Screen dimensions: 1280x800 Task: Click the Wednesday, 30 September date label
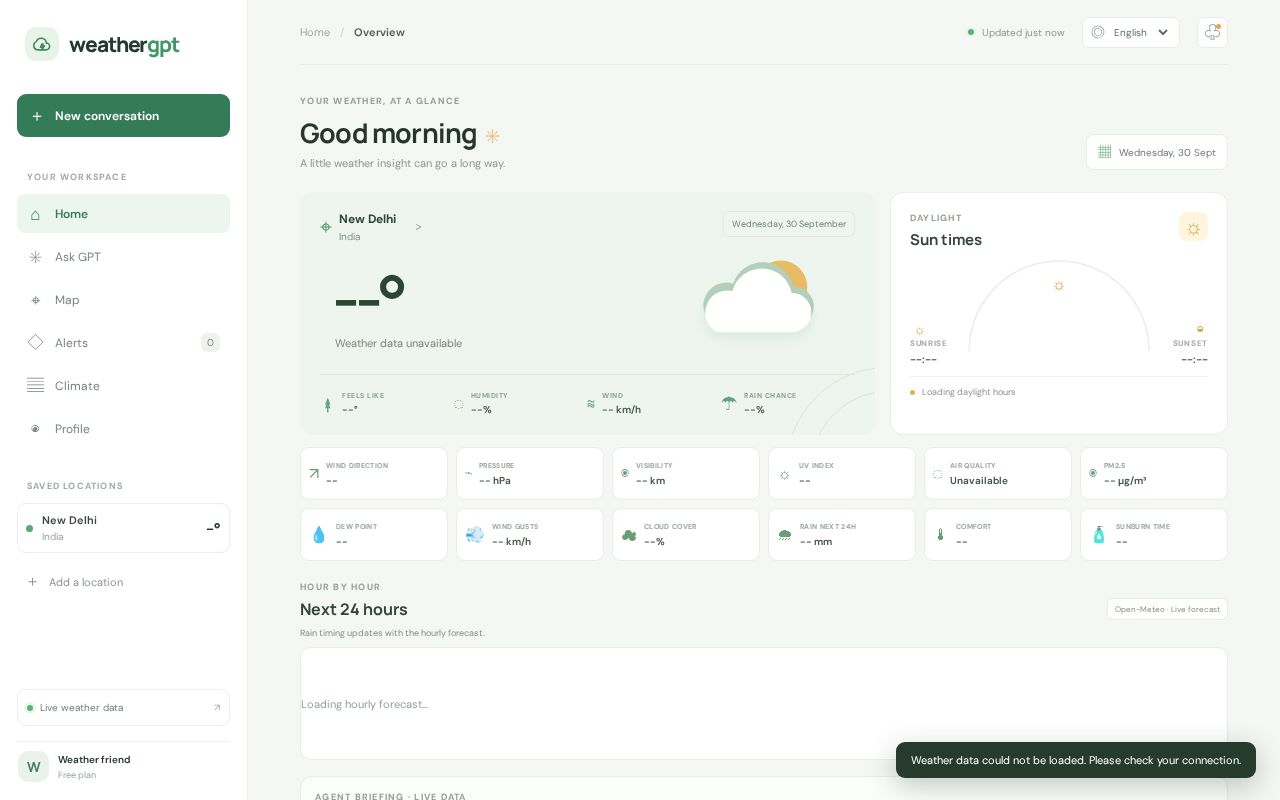click(x=789, y=224)
